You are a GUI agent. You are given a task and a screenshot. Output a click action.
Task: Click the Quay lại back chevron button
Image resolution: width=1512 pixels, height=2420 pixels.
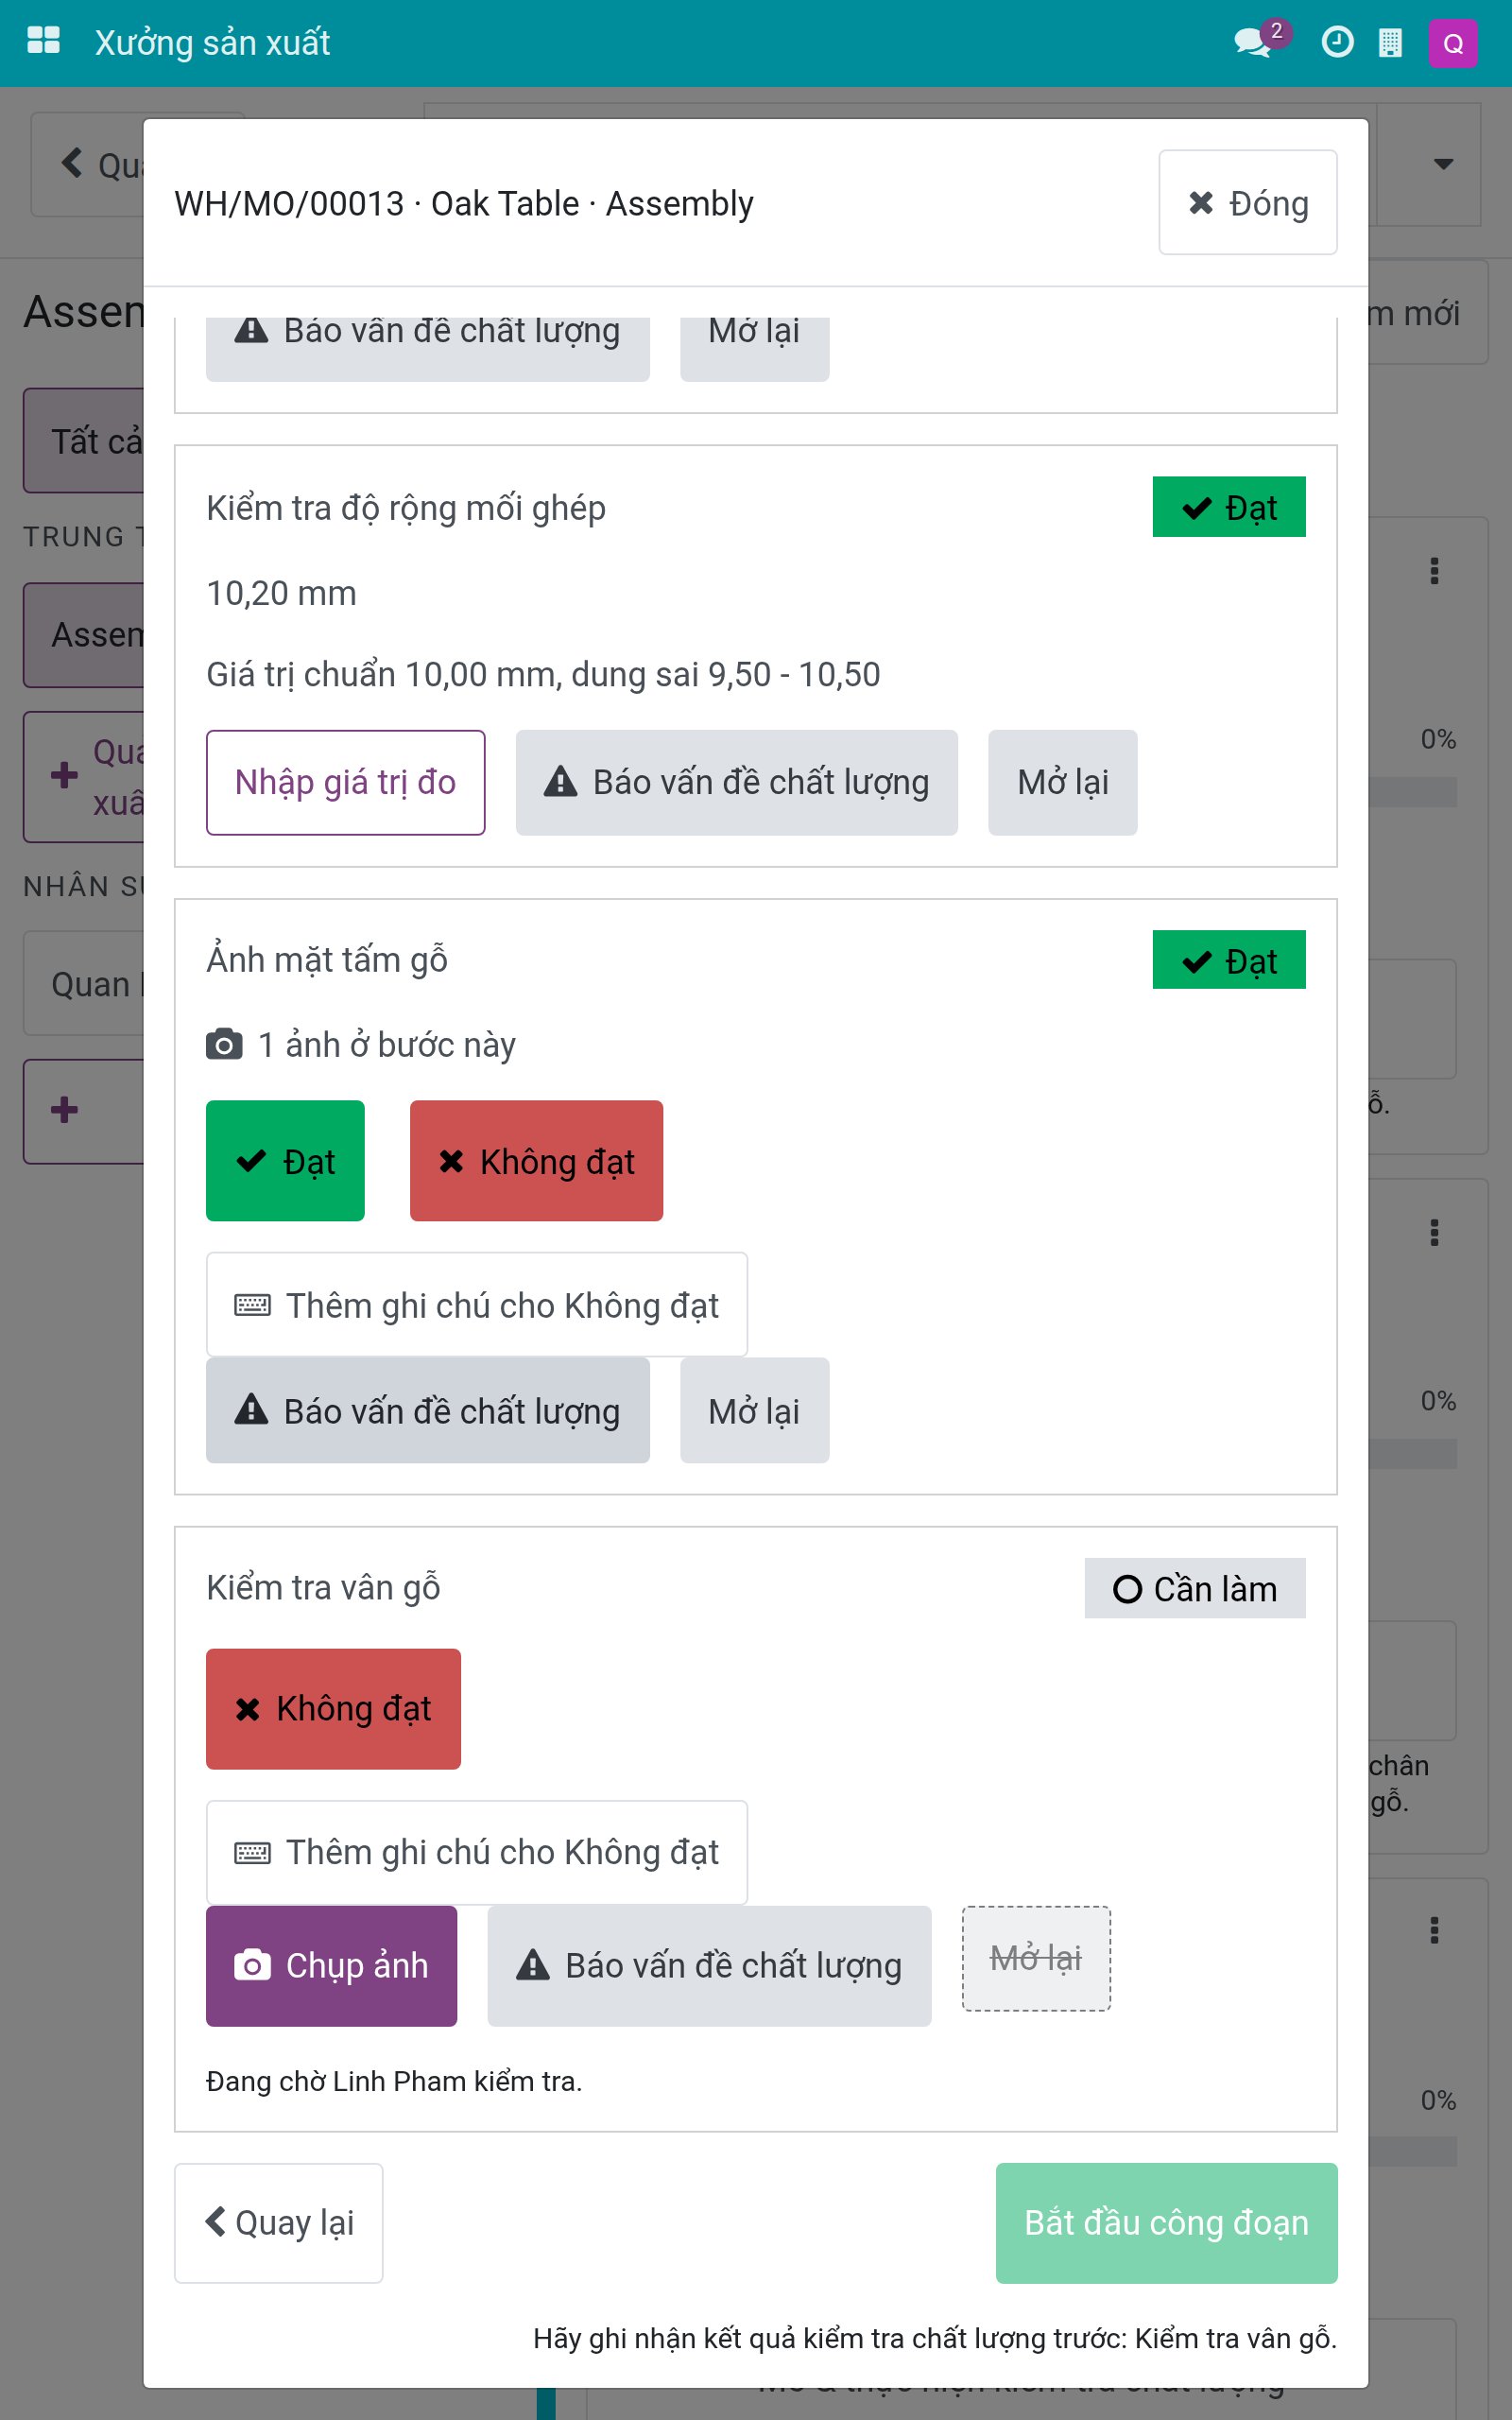tap(279, 2222)
